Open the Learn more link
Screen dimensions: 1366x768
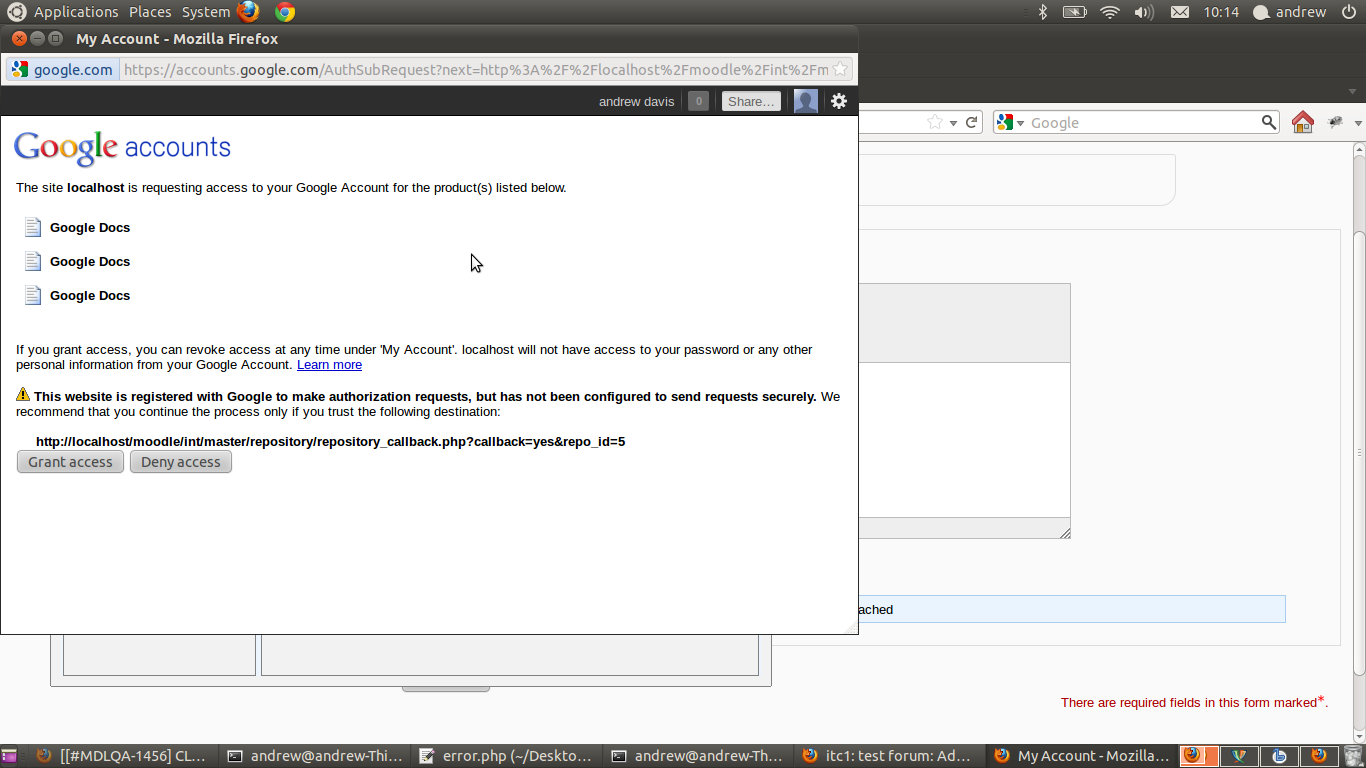[329, 365]
